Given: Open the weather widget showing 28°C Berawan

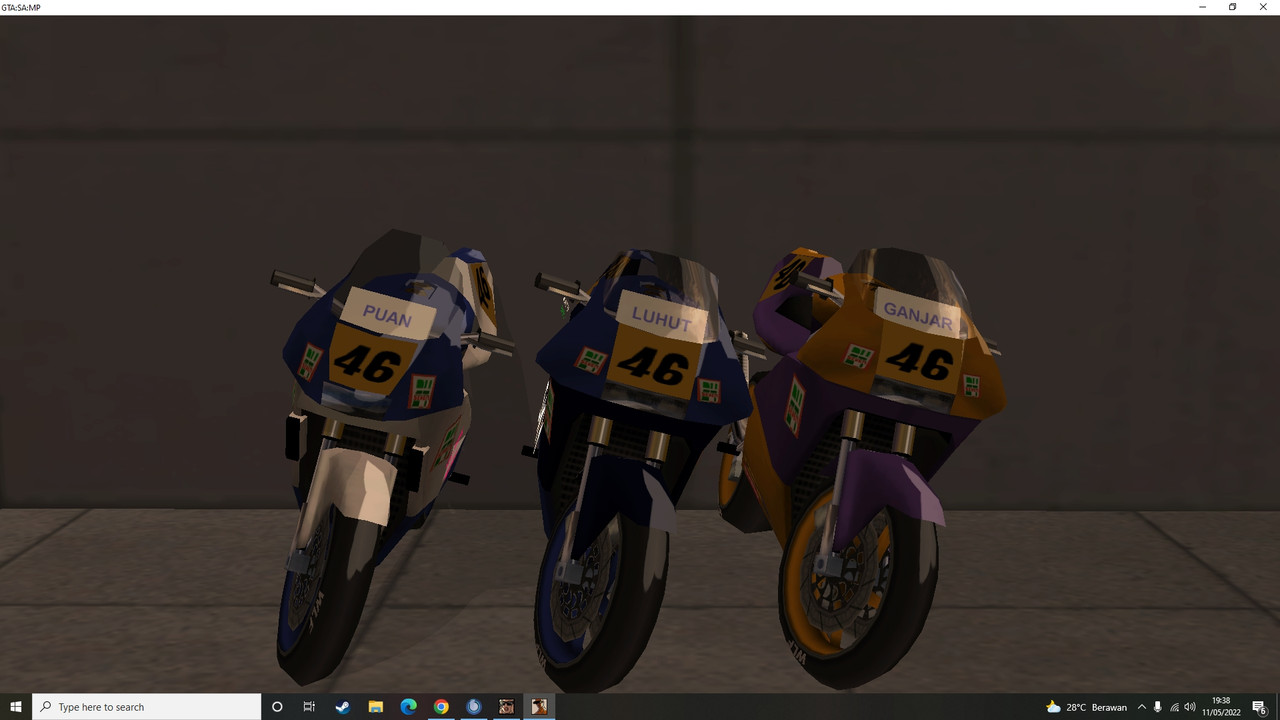Looking at the screenshot, I should [1085, 707].
